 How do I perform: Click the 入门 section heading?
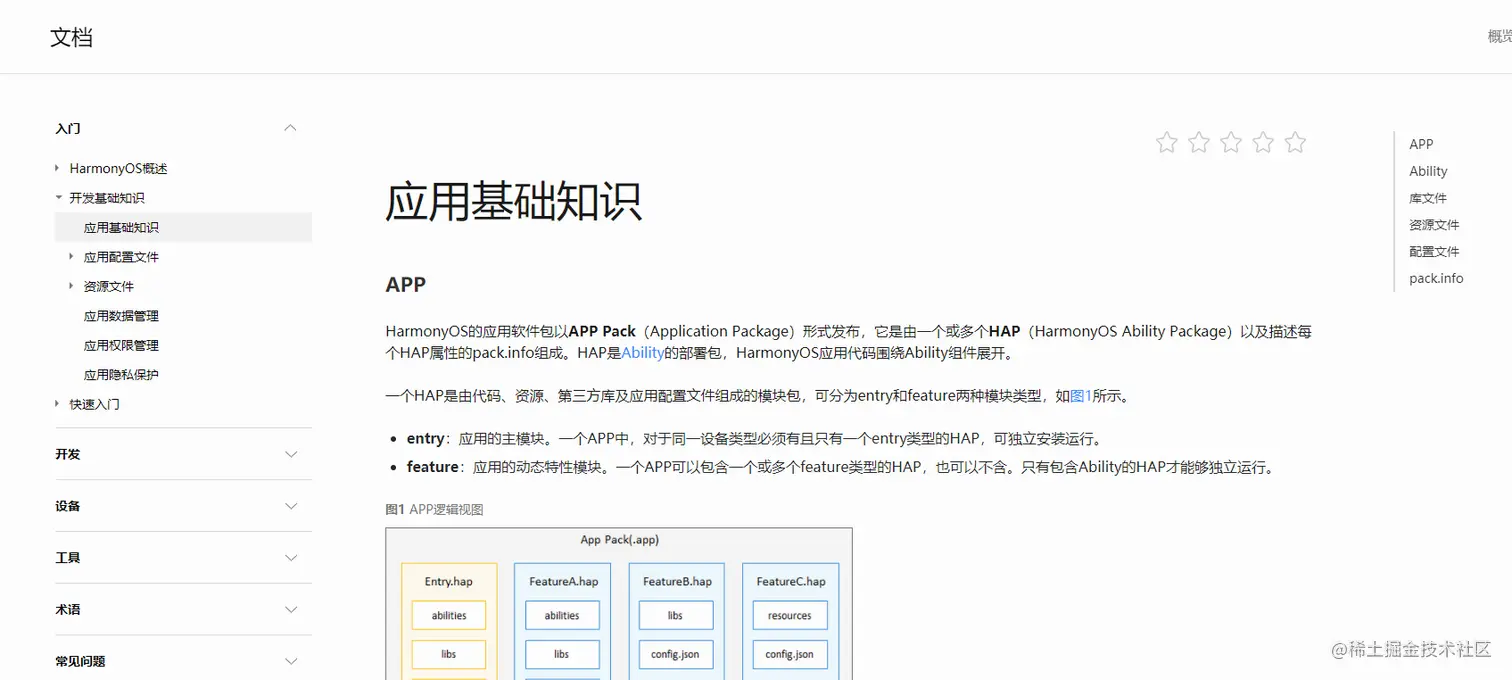tap(68, 128)
